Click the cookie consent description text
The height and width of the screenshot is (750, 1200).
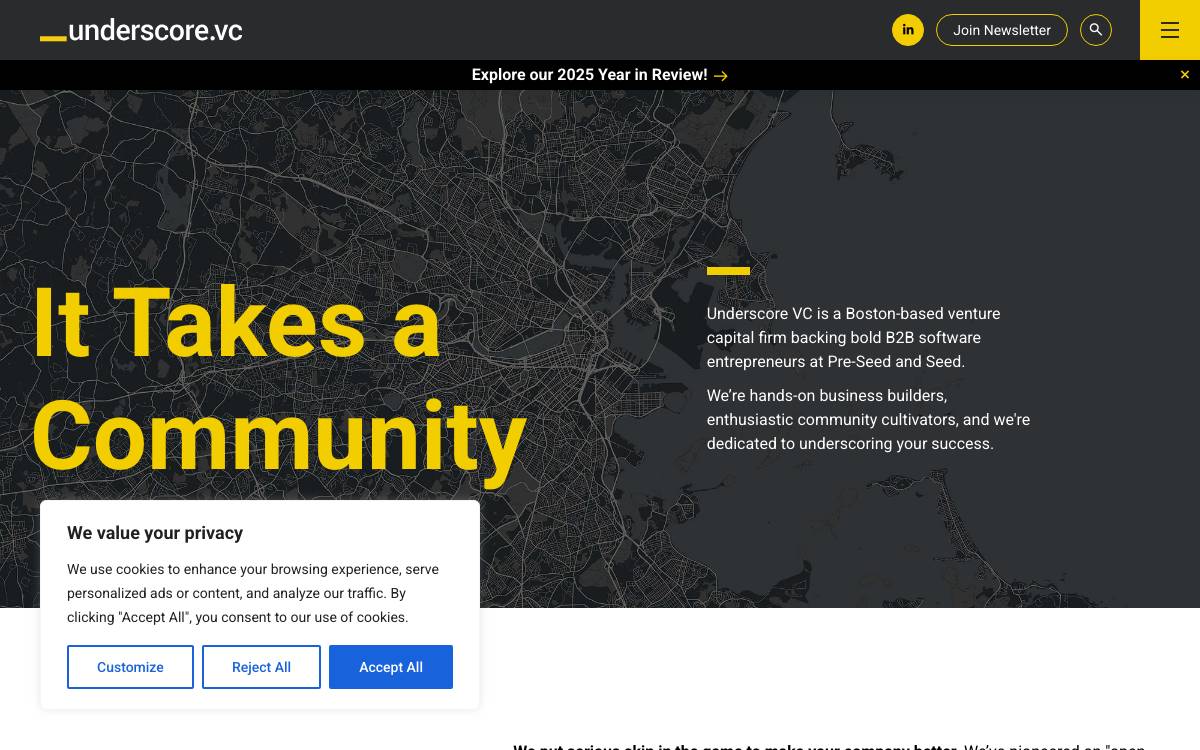(x=253, y=593)
